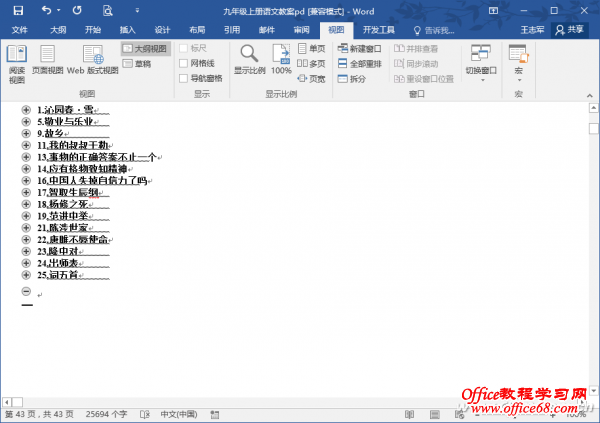
Task: Open the undo history dropdown arrow
Action: (59, 10)
